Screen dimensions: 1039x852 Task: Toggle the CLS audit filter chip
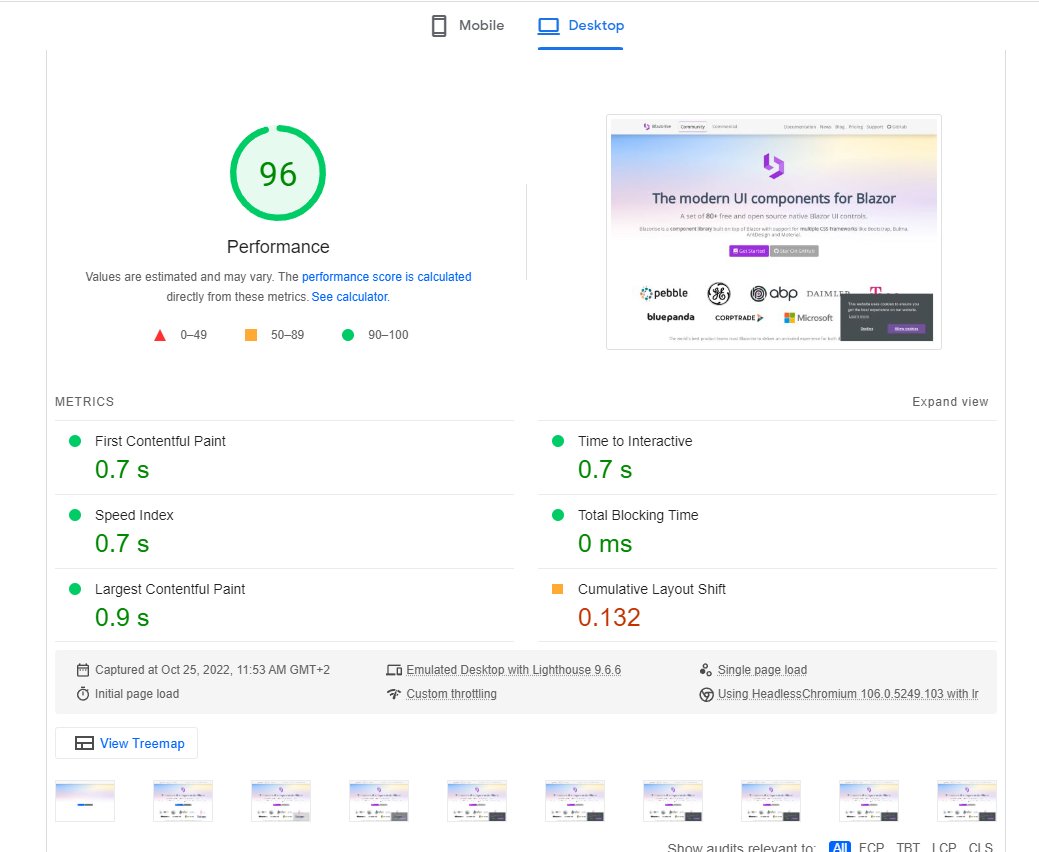(x=980, y=847)
